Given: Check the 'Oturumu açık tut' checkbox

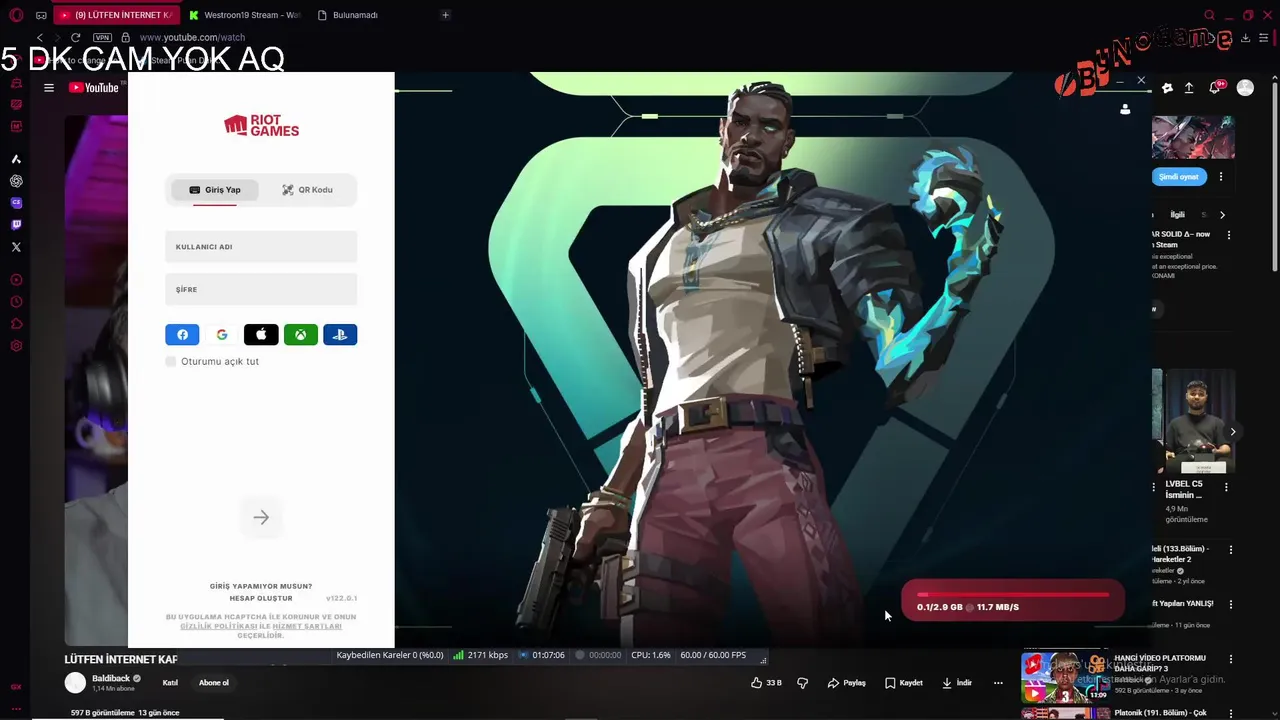Looking at the screenshot, I should (x=171, y=361).
